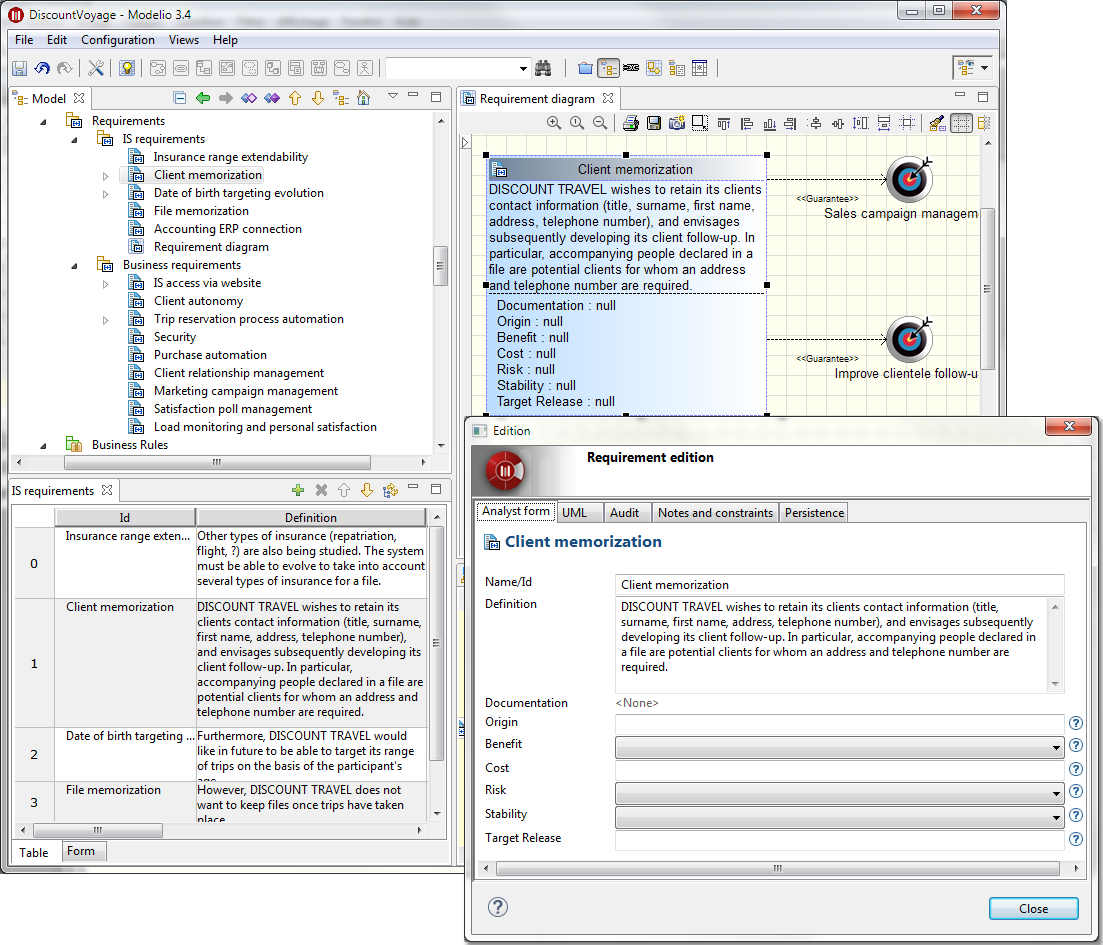Open the wrench-and-screwdriver settings tool
1103x945 pixels.
tap(96, 68)
